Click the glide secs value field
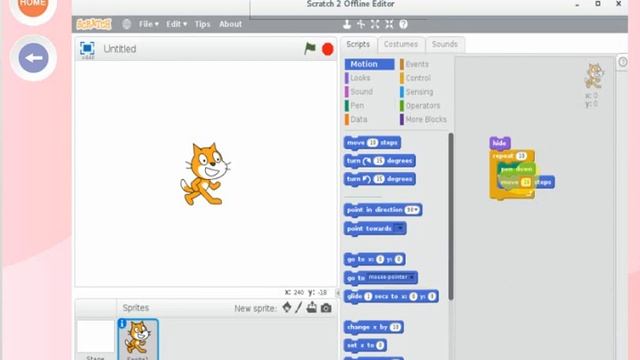Viewport: 640px width, 360px height. (368, 296)
